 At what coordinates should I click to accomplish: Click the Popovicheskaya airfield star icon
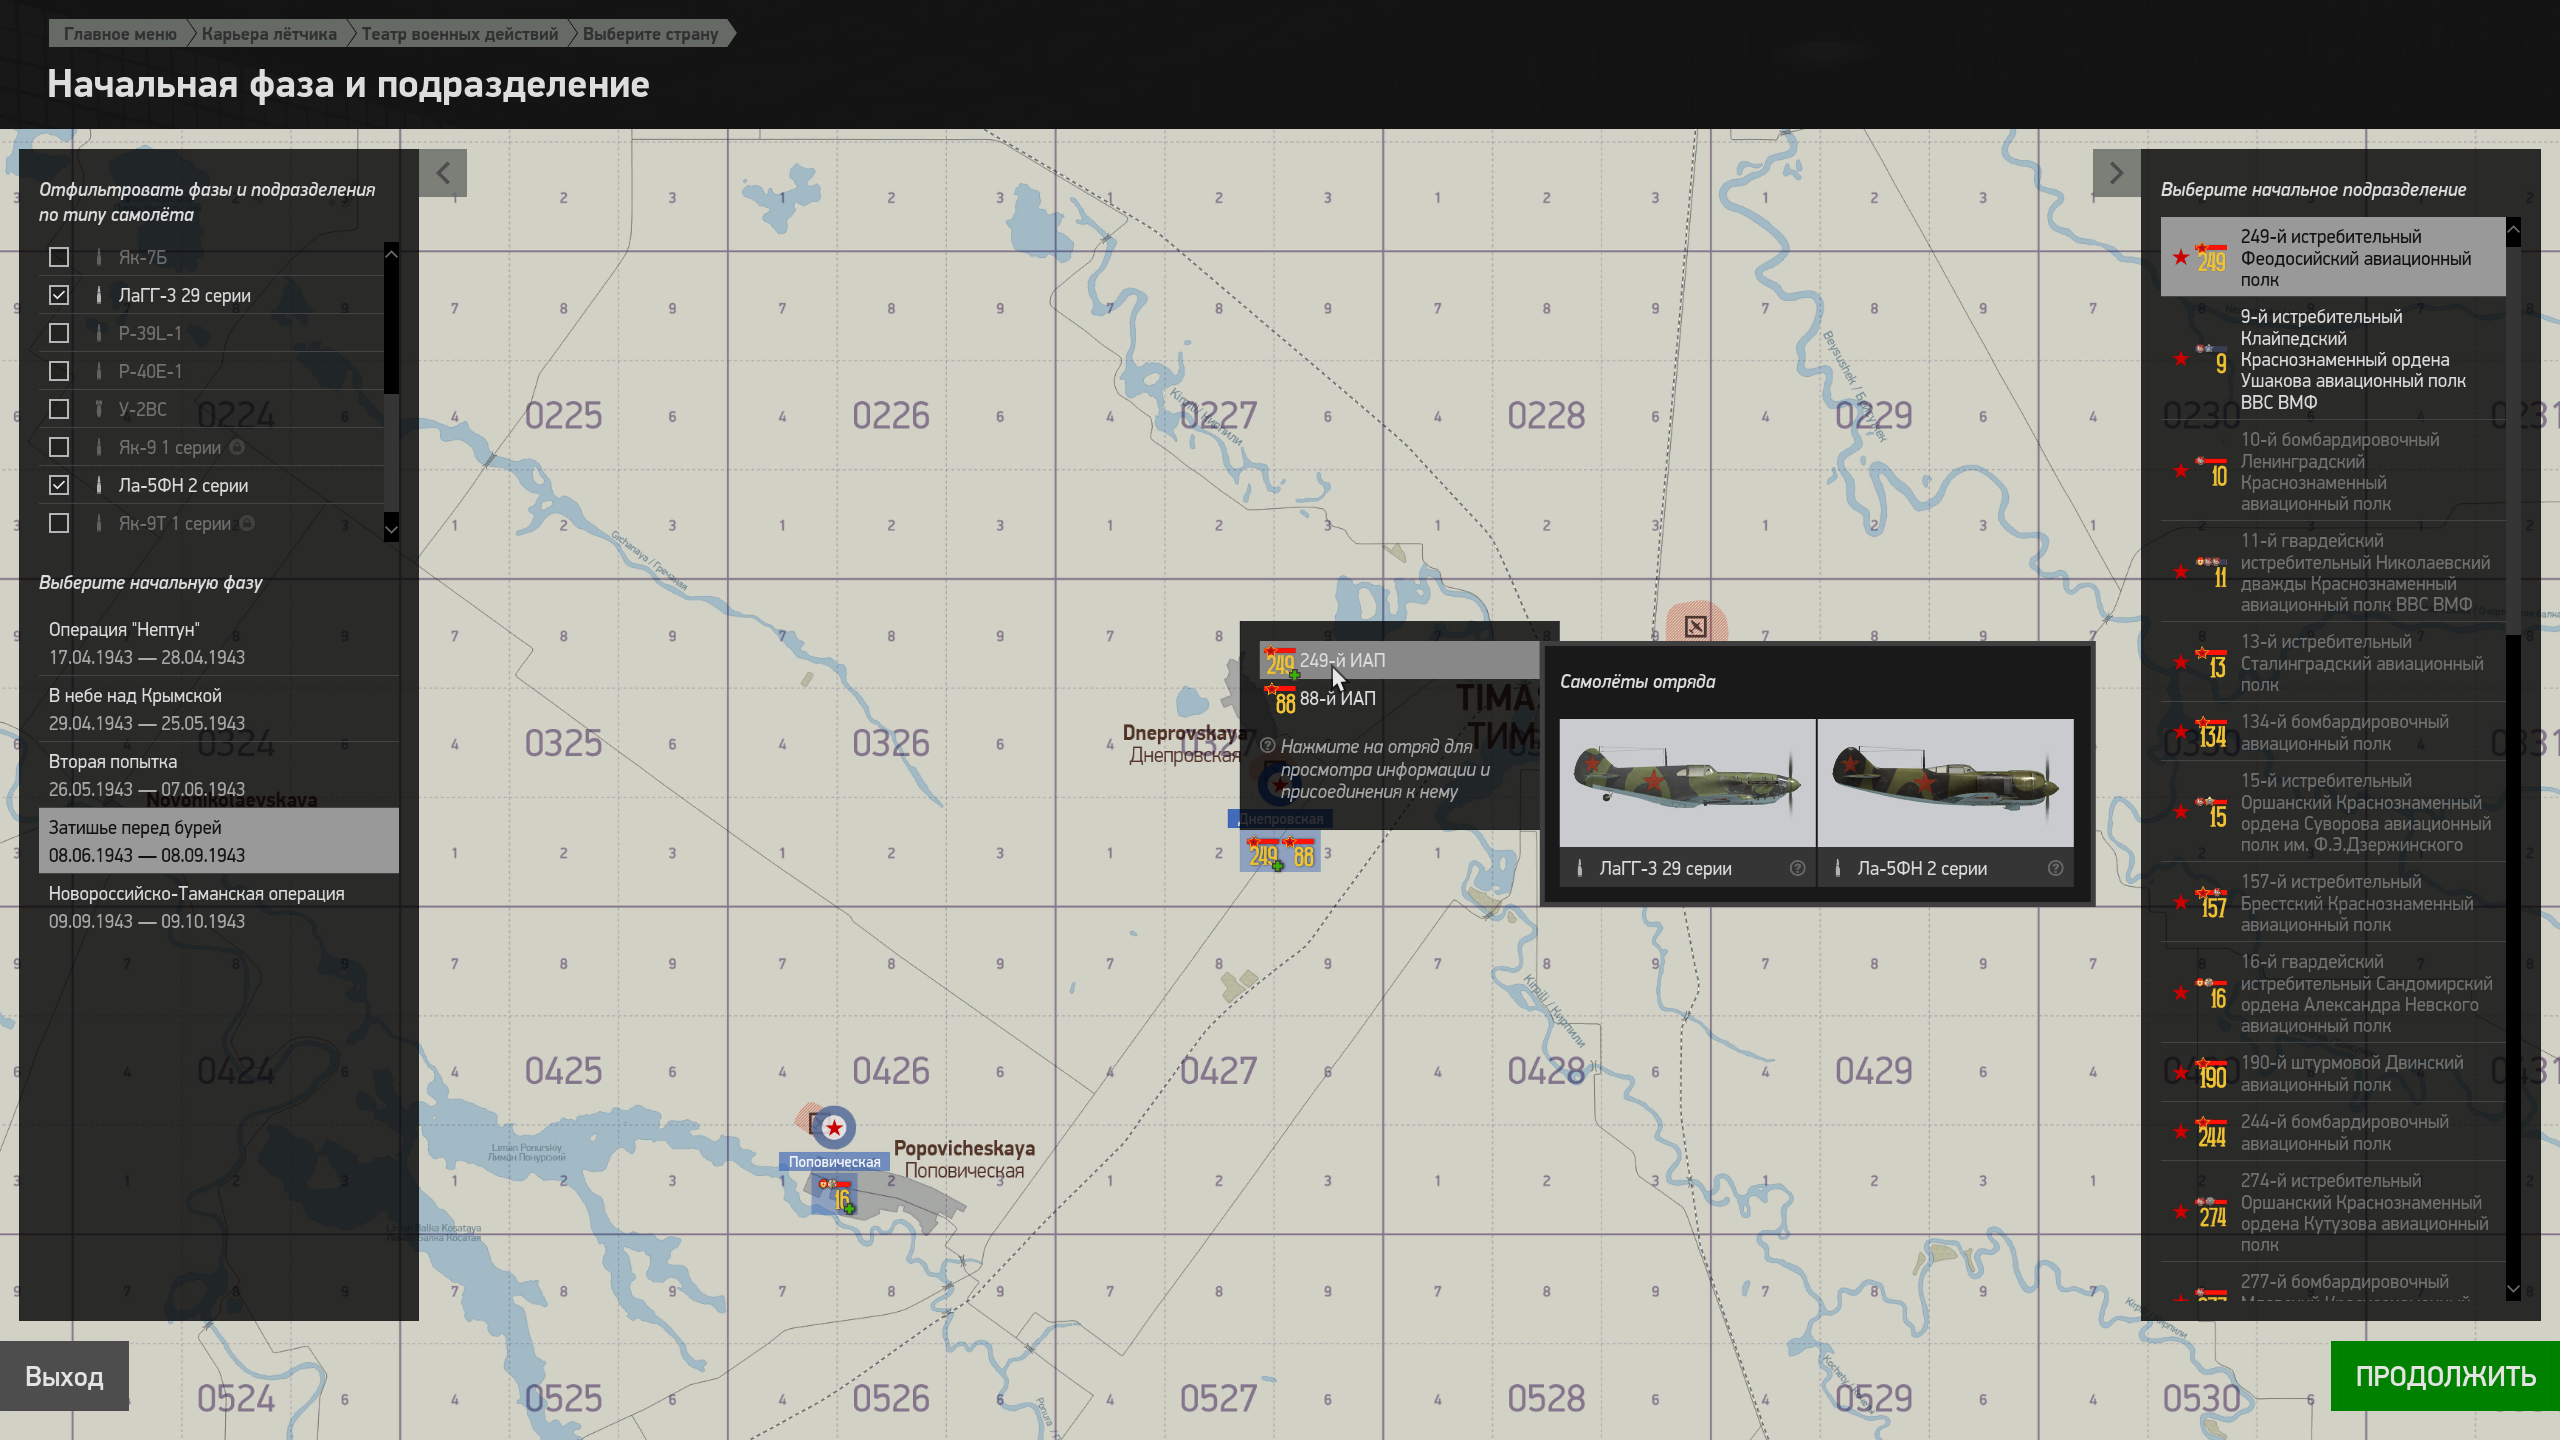tap(833, 1128)
